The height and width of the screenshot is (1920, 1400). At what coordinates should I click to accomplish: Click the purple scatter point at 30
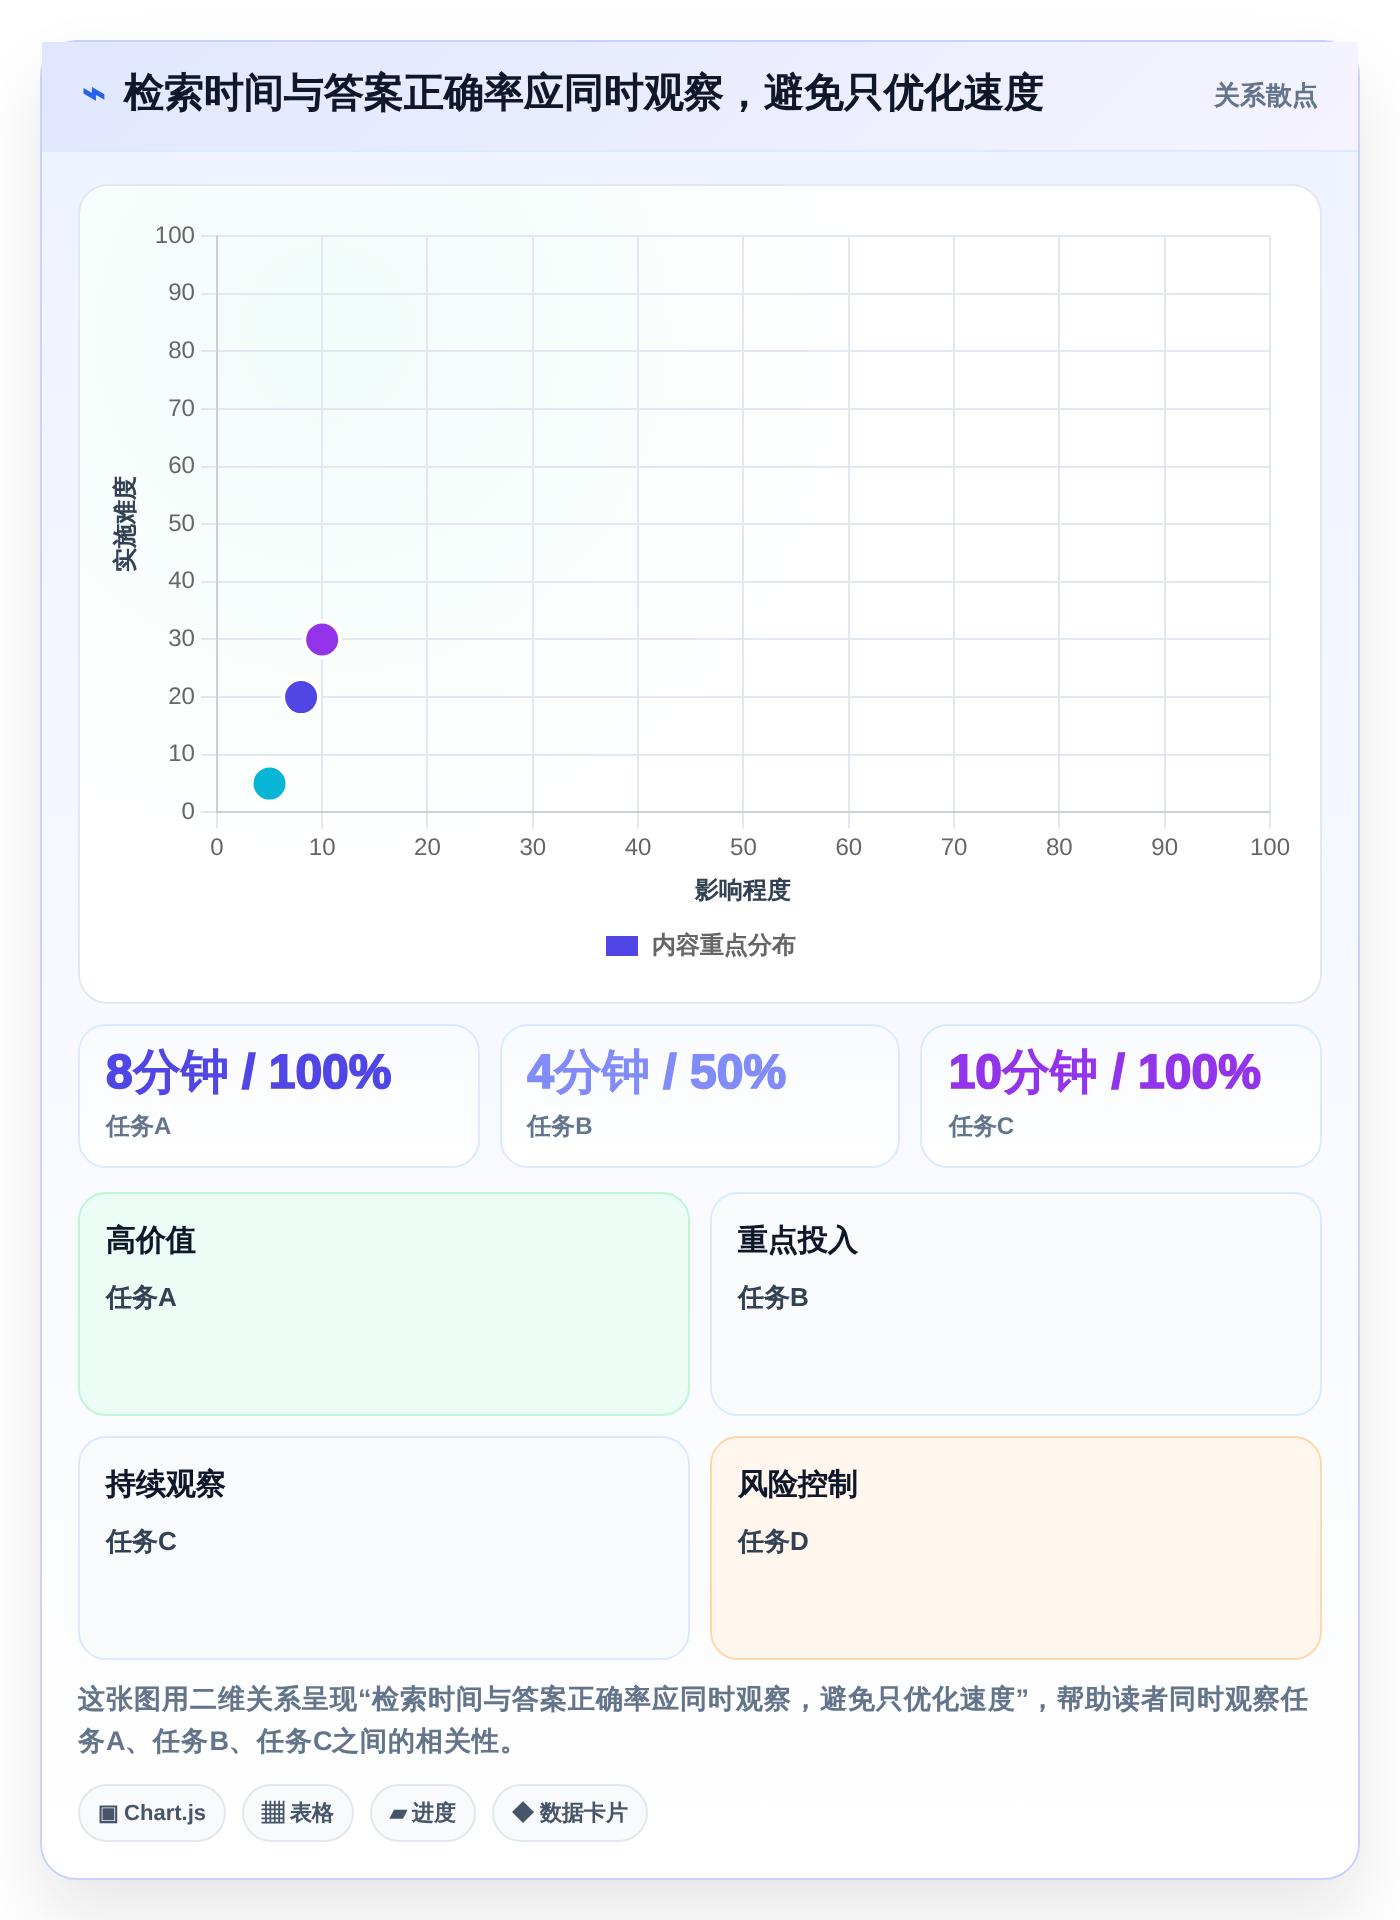[x=322, y=639]
